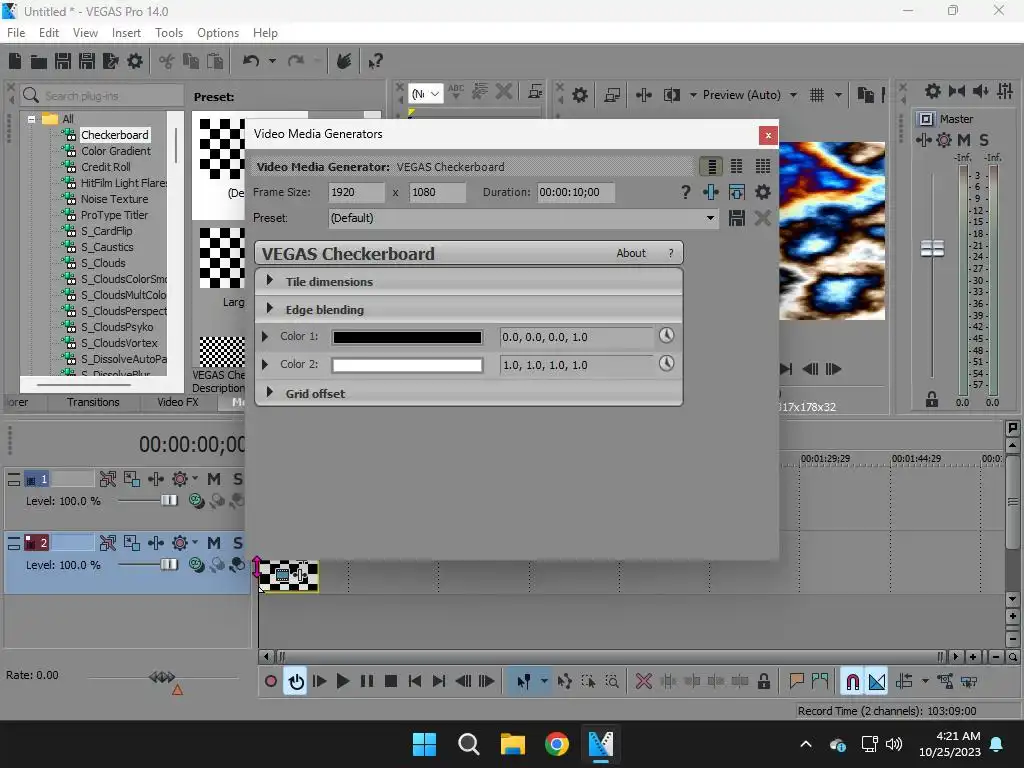Image resolution: width=1024 pixels, height=768 pixels.
Task: Select Color Gradient in plug-in list
Action: 116,151
